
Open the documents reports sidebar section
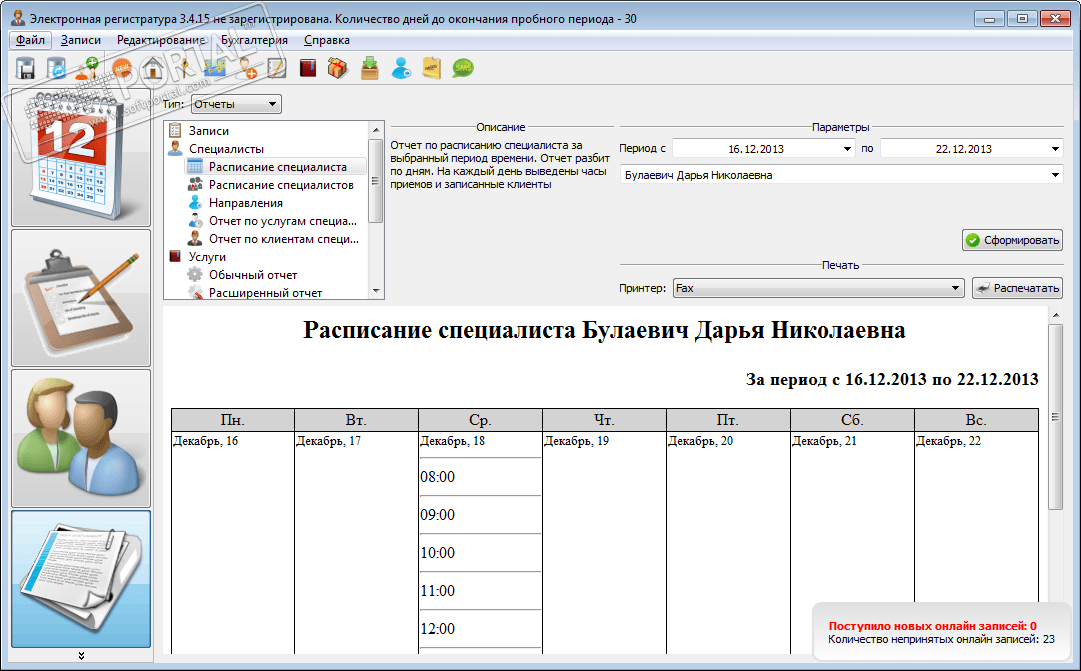(81, 579)
